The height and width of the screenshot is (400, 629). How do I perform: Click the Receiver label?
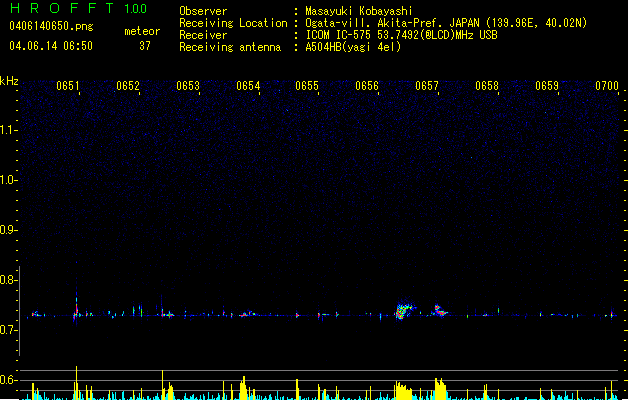[x=203, y=35]
